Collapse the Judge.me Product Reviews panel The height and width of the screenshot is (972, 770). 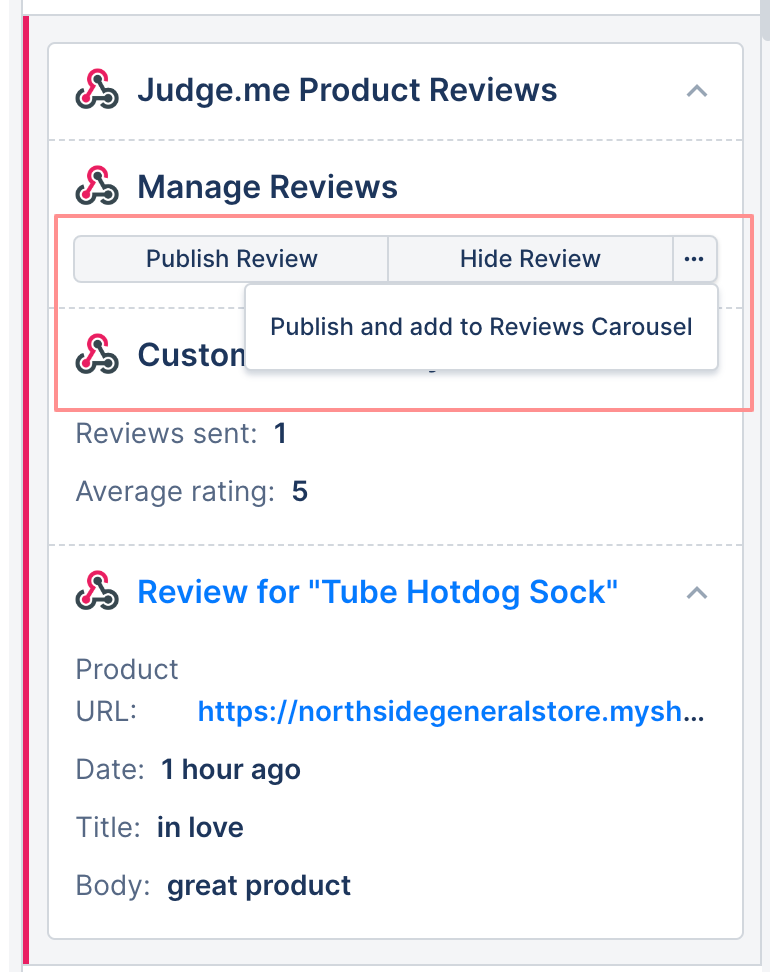(697, 91)
